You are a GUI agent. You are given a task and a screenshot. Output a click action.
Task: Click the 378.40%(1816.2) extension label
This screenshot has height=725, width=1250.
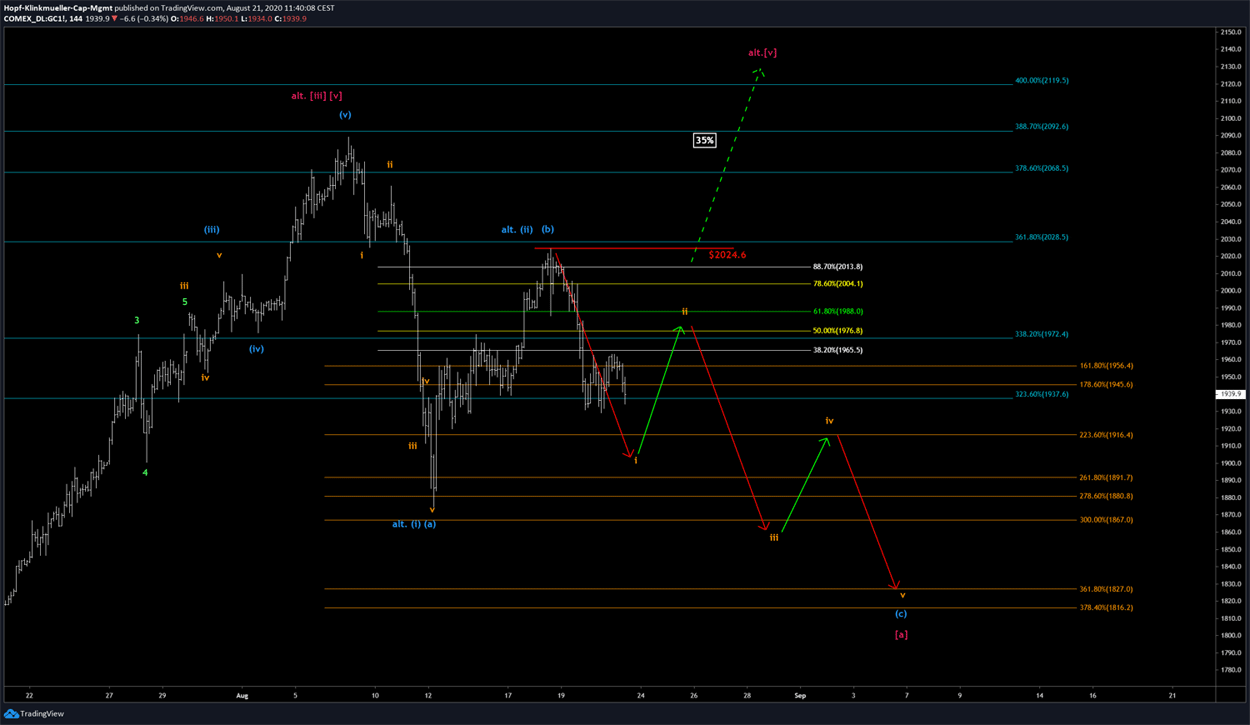coord(1106,608)
